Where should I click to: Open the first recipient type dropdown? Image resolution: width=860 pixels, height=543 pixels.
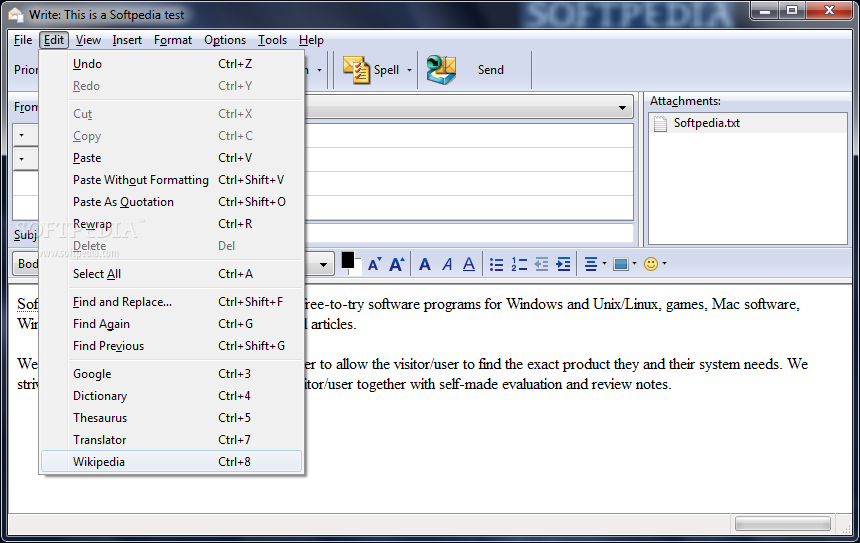click(21, 135)
